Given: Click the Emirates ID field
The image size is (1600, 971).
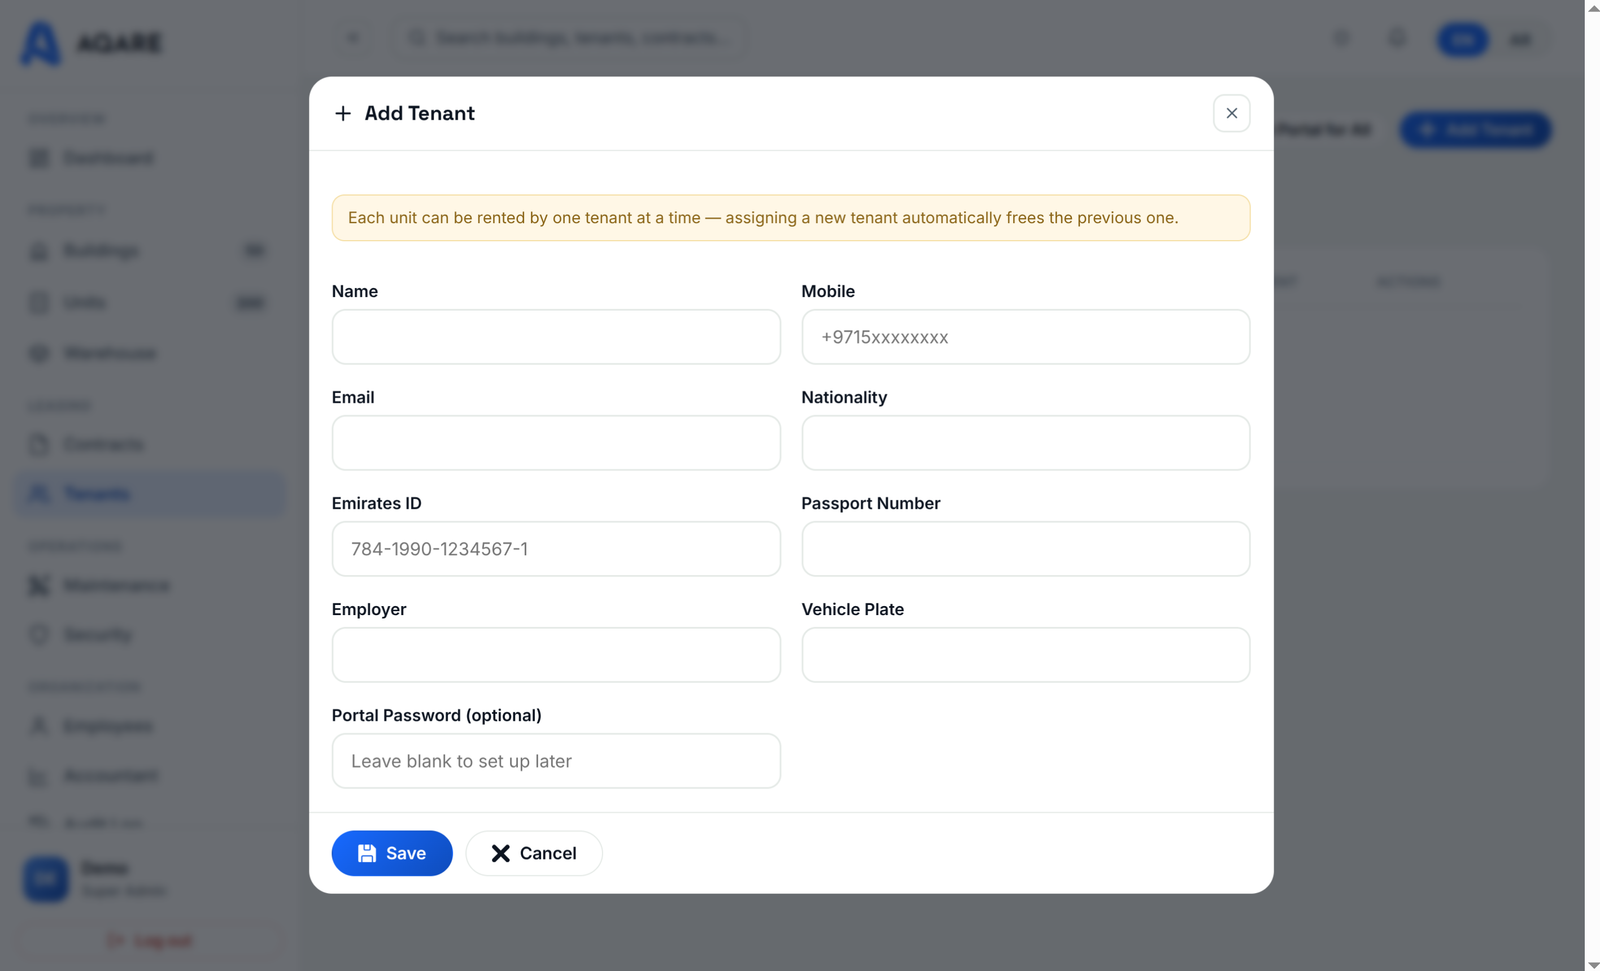Looking at the screenshot, I should pyautogui.click(x=556, y=549).
